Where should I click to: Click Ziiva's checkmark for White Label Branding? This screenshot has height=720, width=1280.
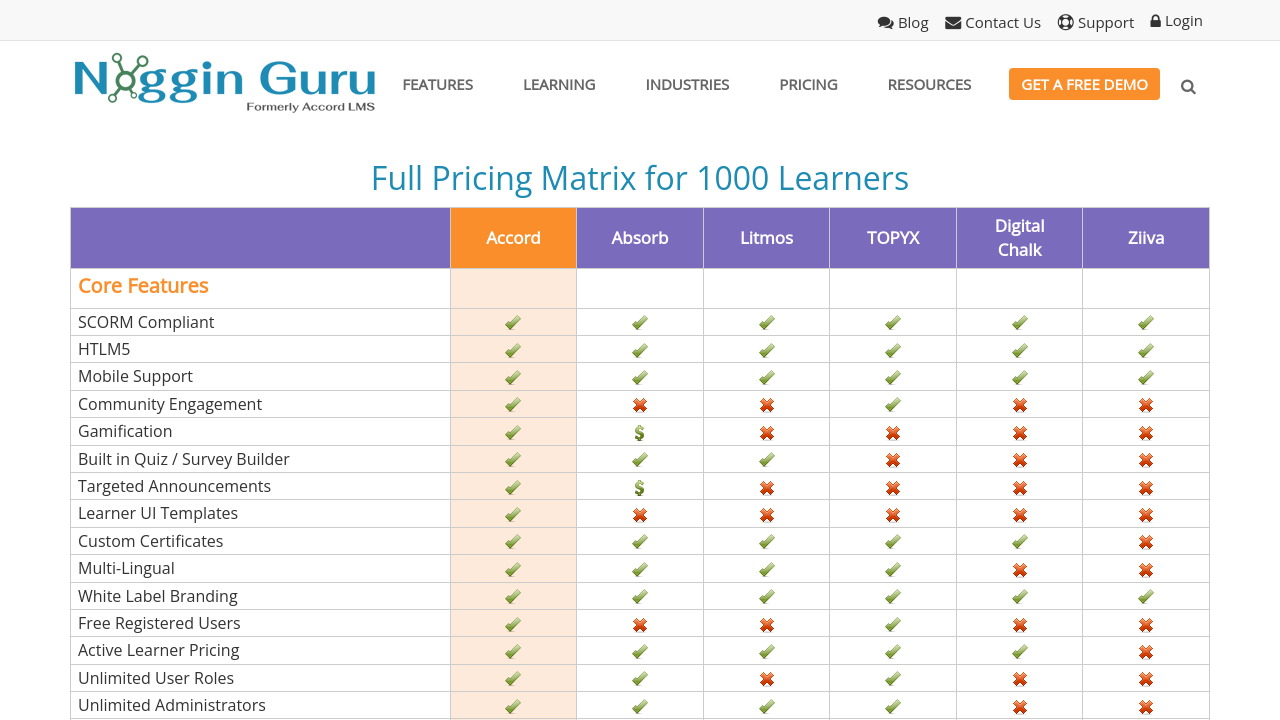[x=1146, y=597]
